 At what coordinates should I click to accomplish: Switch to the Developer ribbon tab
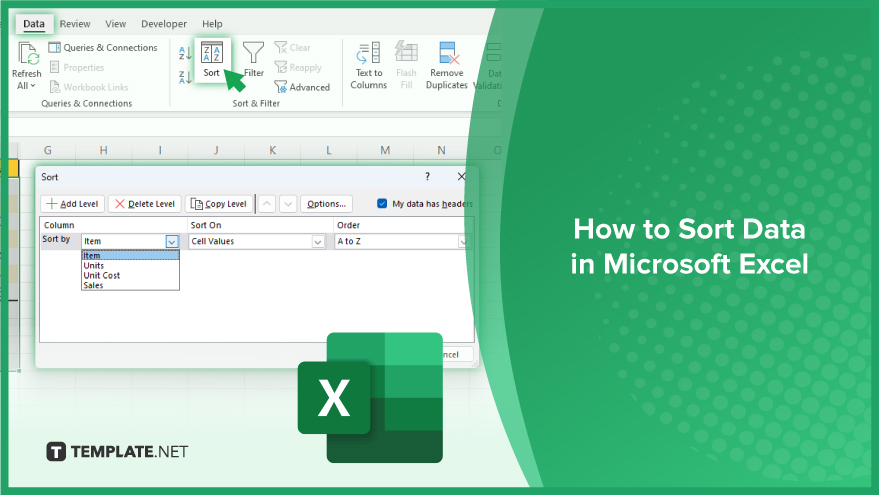[x=164, y=24]
